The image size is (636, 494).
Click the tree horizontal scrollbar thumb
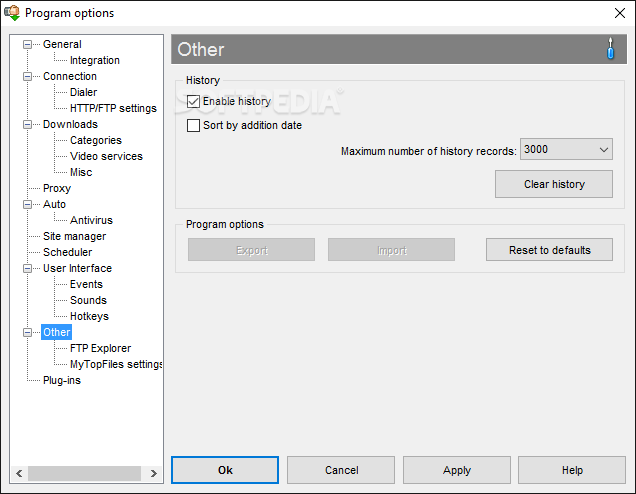point(84,473)
